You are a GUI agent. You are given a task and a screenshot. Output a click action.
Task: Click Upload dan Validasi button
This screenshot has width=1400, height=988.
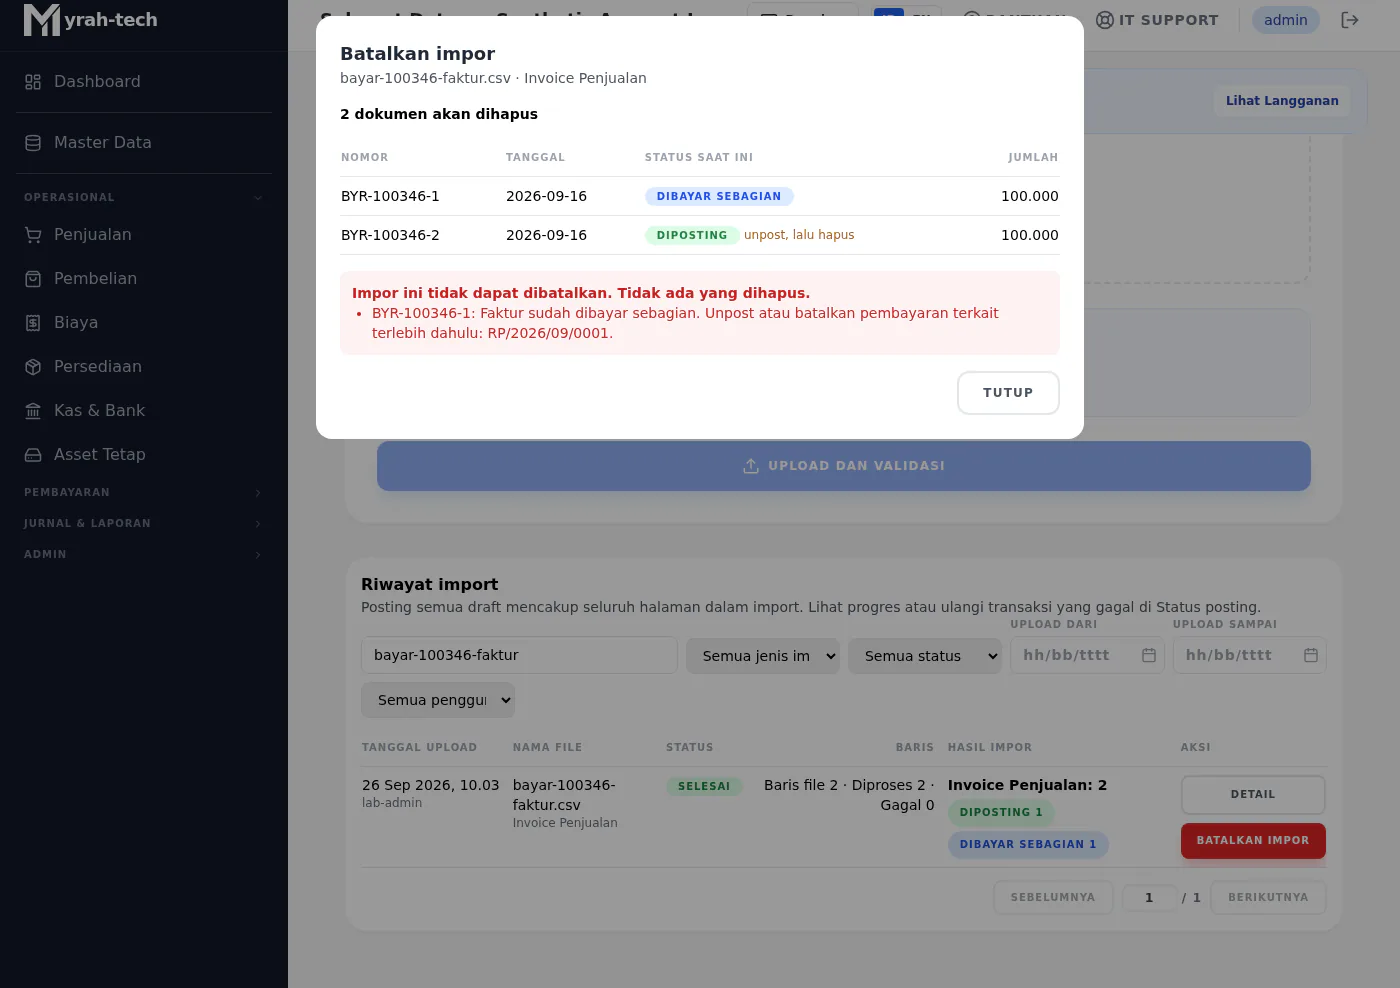844,466
